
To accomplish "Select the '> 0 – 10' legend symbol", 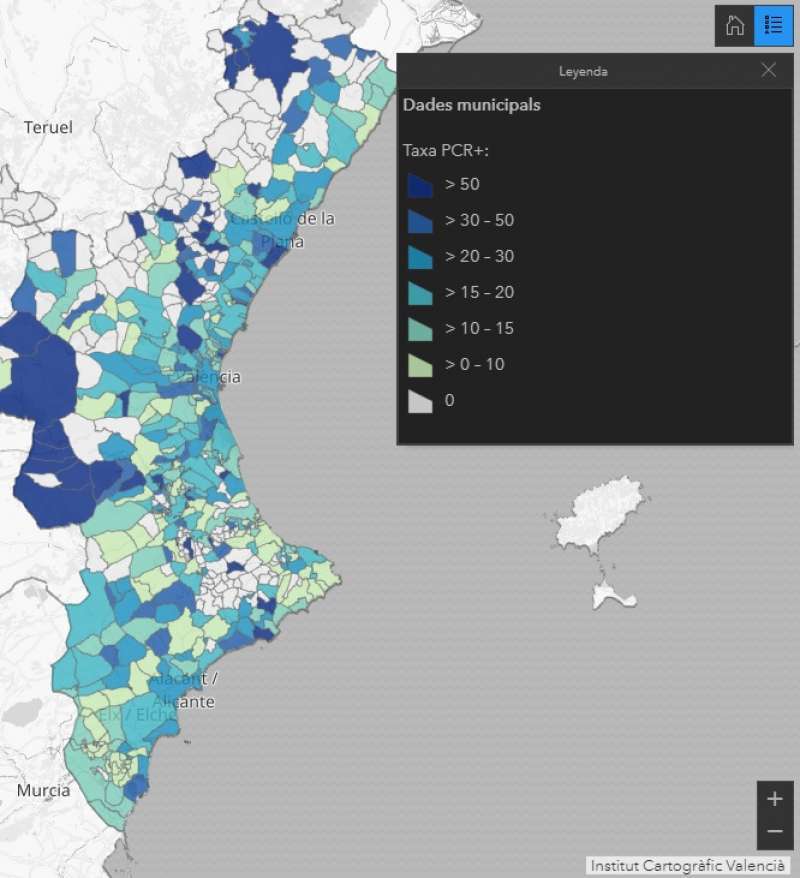I will coord(420,365).
